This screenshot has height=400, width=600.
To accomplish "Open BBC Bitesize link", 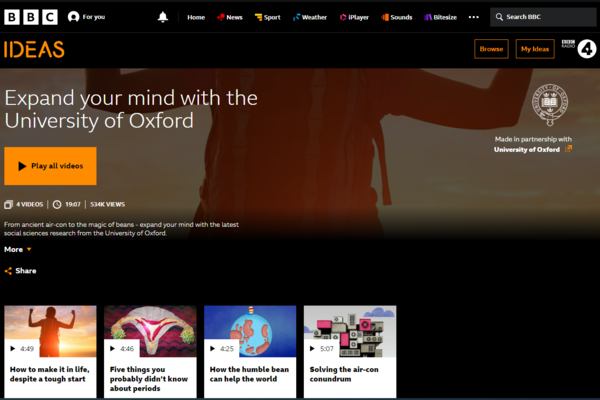I will coord(440,17).
